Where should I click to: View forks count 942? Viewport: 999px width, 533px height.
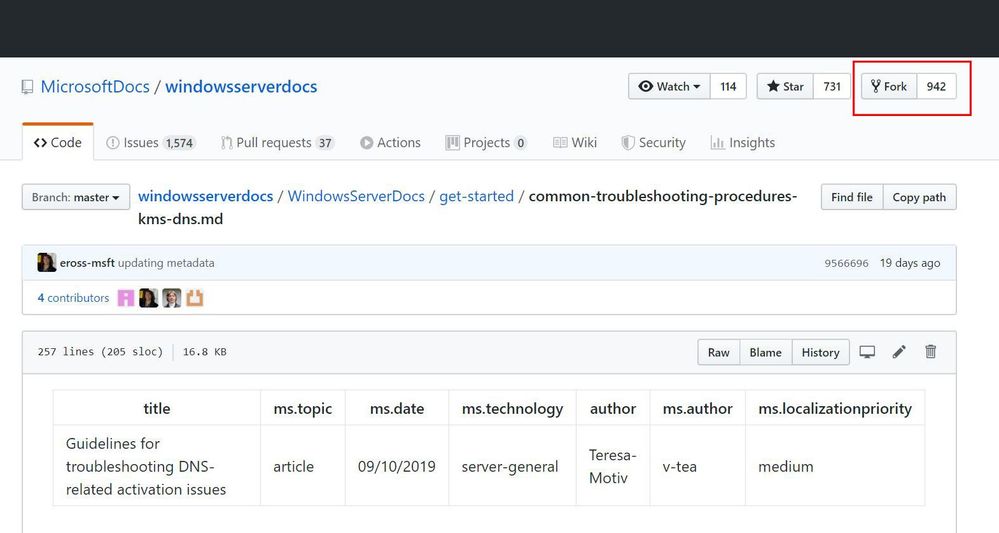click(x=937, y=87)
